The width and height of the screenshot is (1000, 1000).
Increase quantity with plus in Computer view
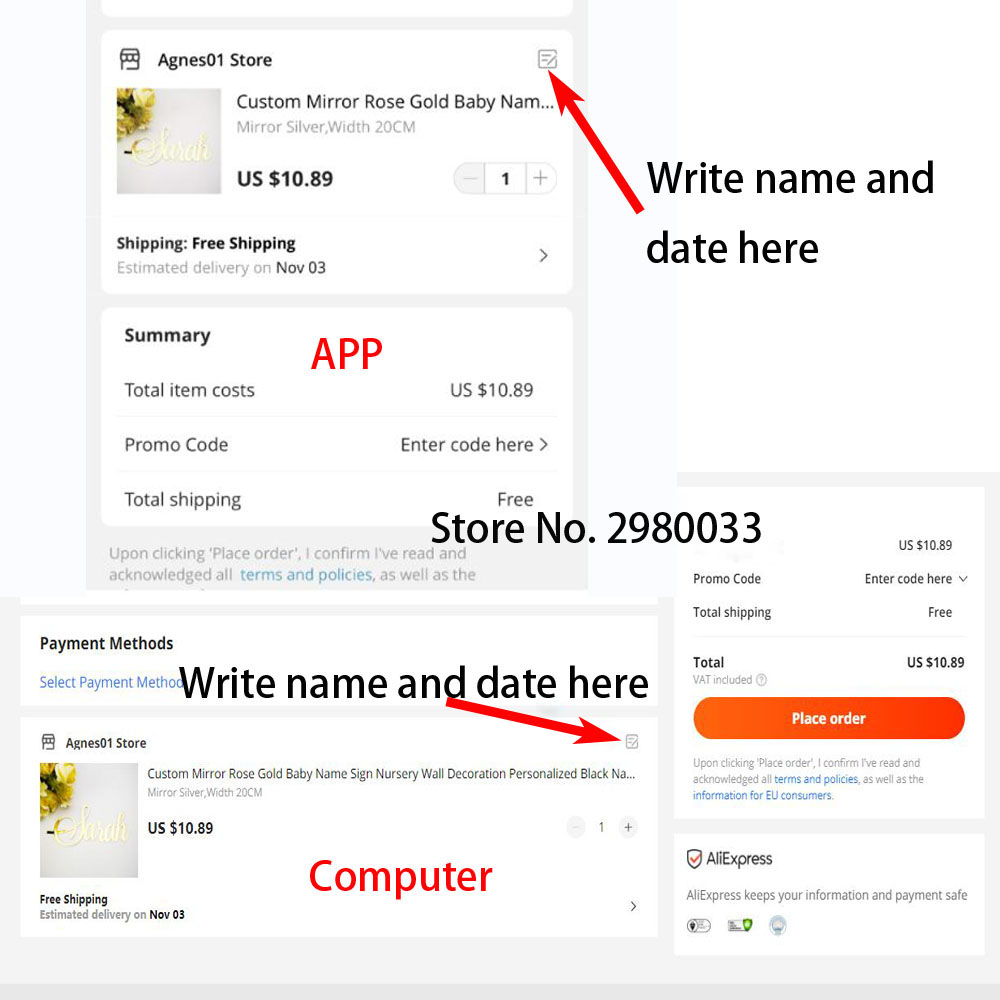tap(628, 827)
